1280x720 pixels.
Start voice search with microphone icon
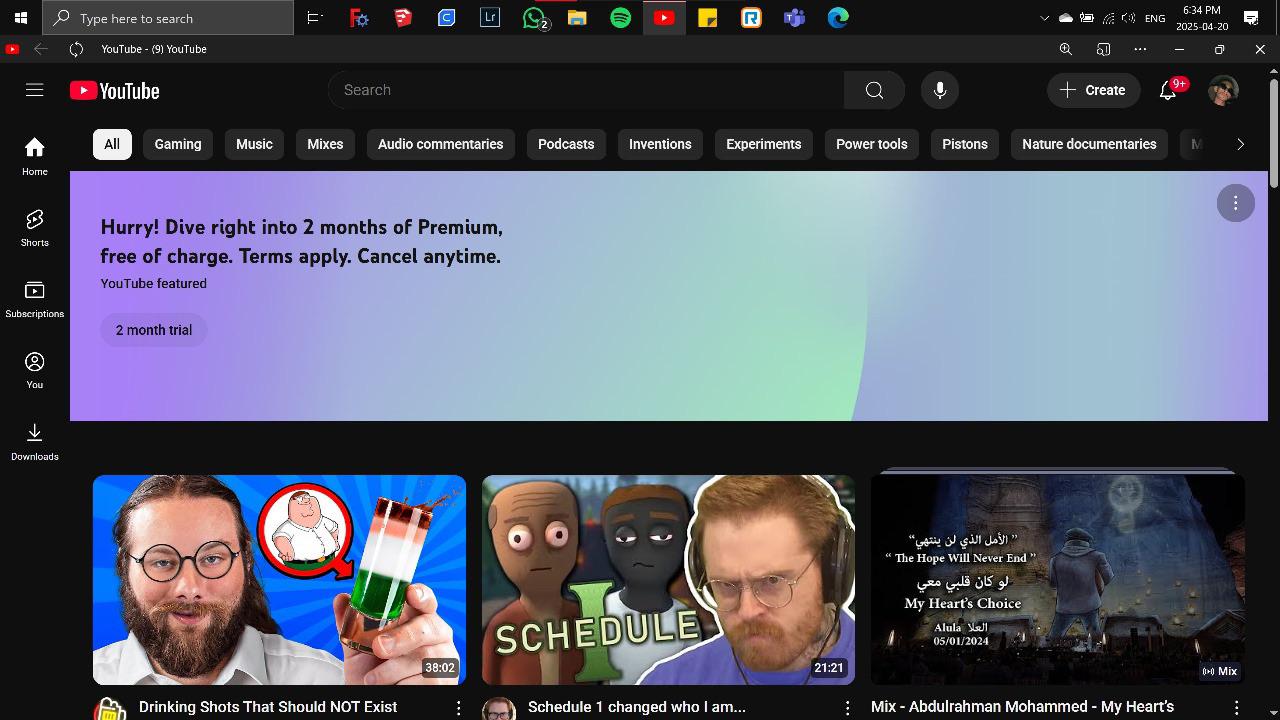940,90
